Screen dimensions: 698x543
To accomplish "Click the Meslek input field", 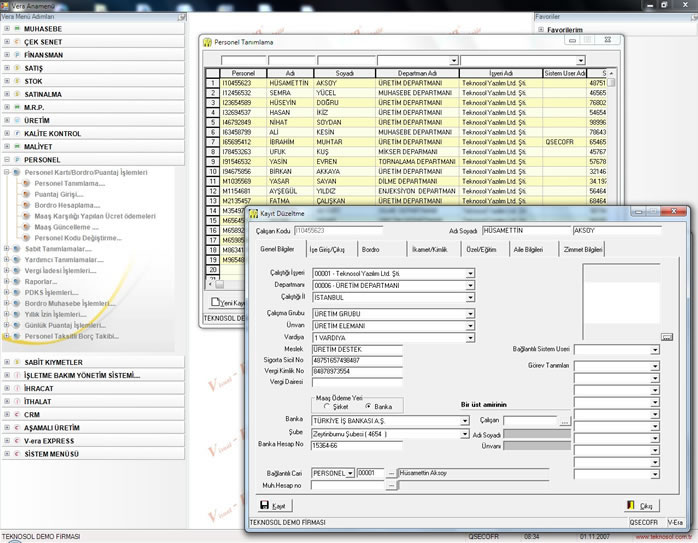I will click(357, 350).
